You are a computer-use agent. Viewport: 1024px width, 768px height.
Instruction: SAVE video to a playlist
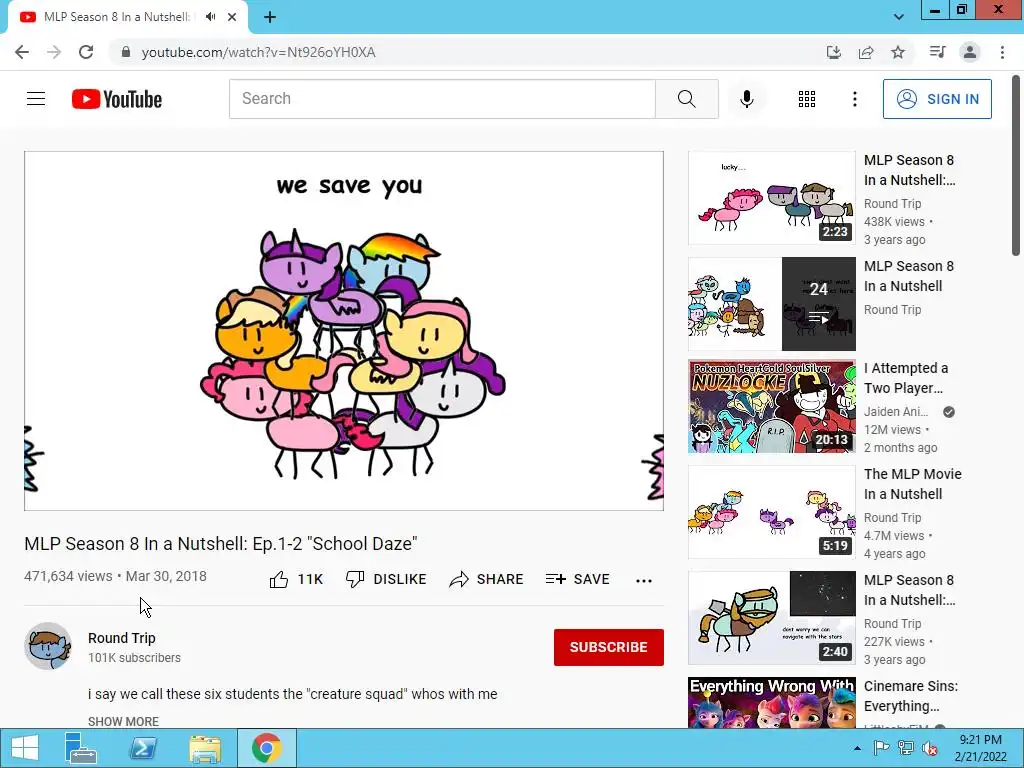click(x=577, y=579)
